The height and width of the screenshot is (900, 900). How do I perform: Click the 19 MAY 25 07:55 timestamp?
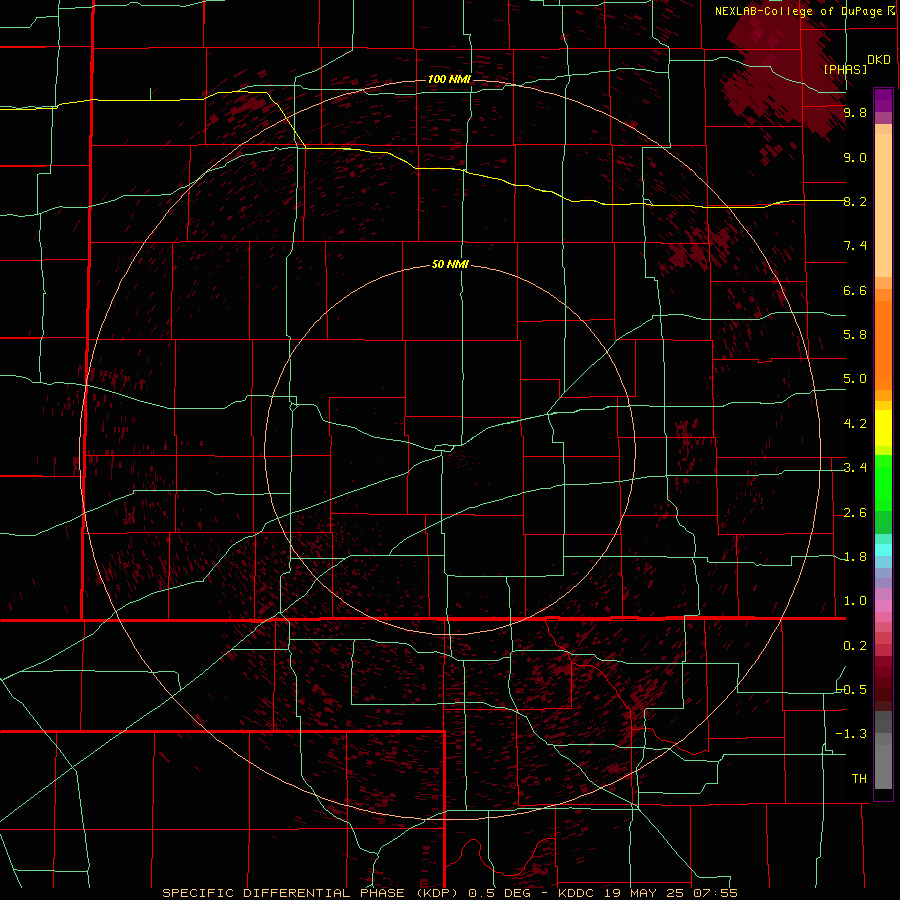670,893
